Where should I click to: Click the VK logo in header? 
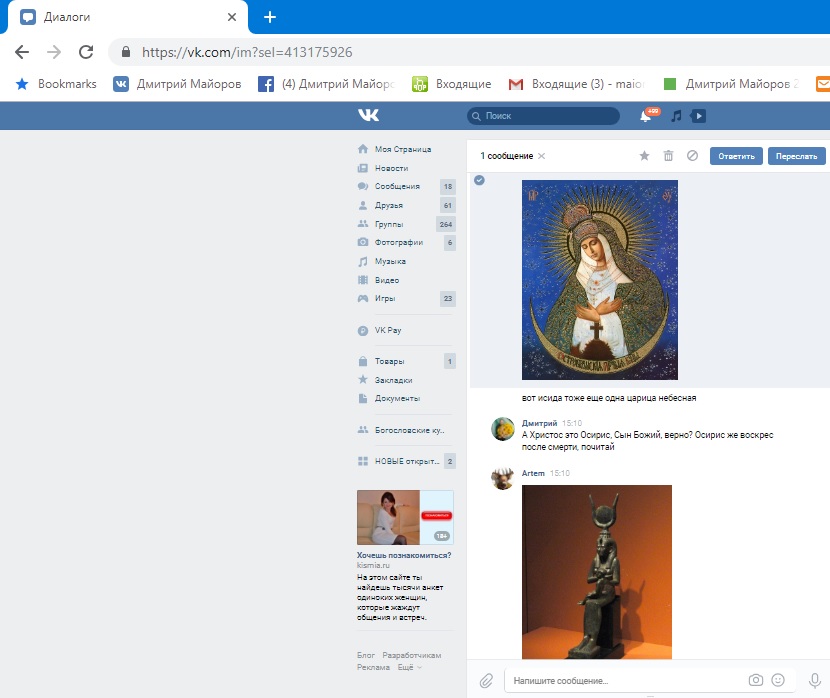[368, 115]
